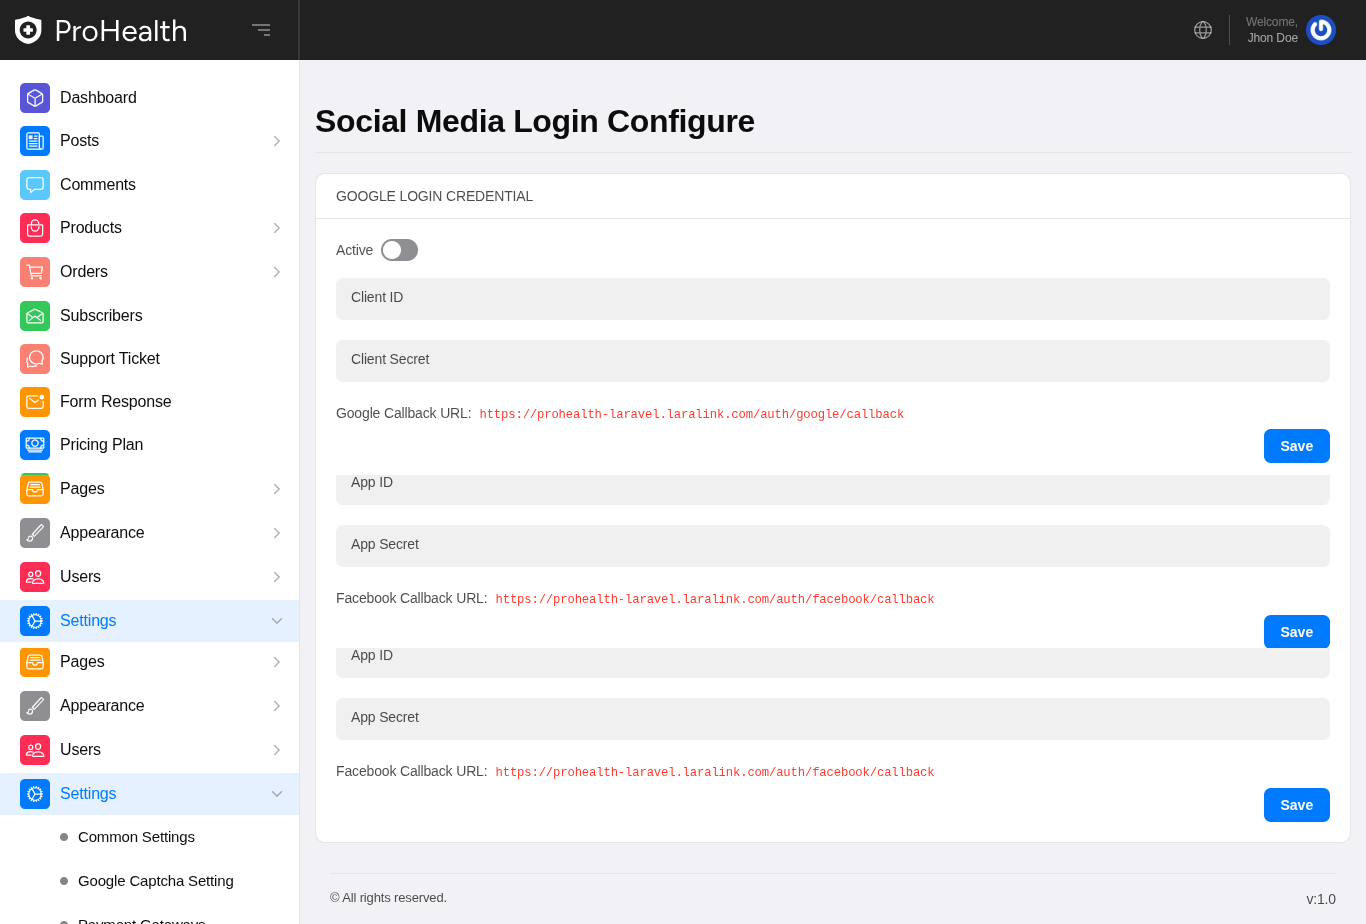Enable the Active toggle for Google login

pos(399,250)
